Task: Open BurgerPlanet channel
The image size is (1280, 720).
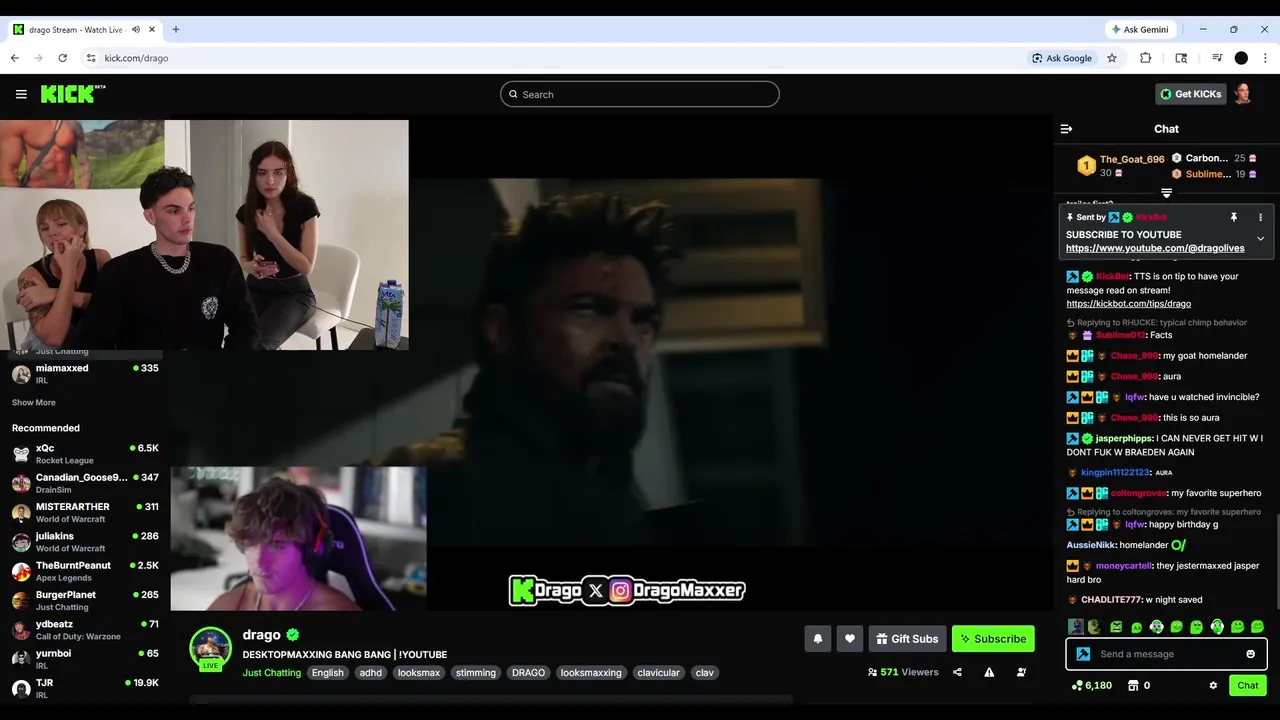Action: (x=85, y=600)
